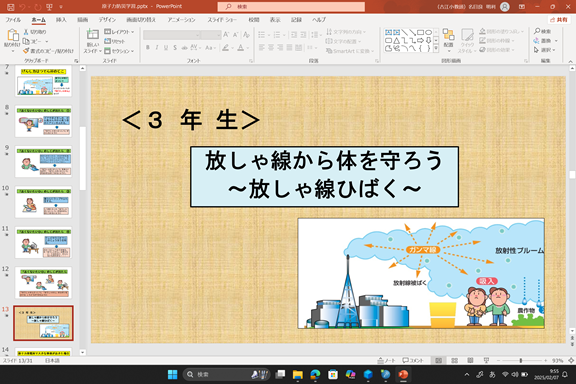Switch to the 挿入 tab
Image resolution: width=576 pixels, height=384 pixels.
61,19
